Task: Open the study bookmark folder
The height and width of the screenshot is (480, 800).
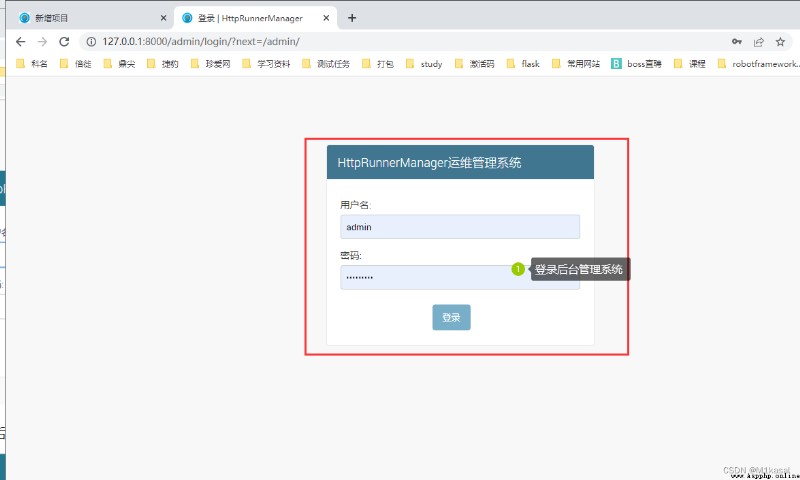Action: (424, 64)
